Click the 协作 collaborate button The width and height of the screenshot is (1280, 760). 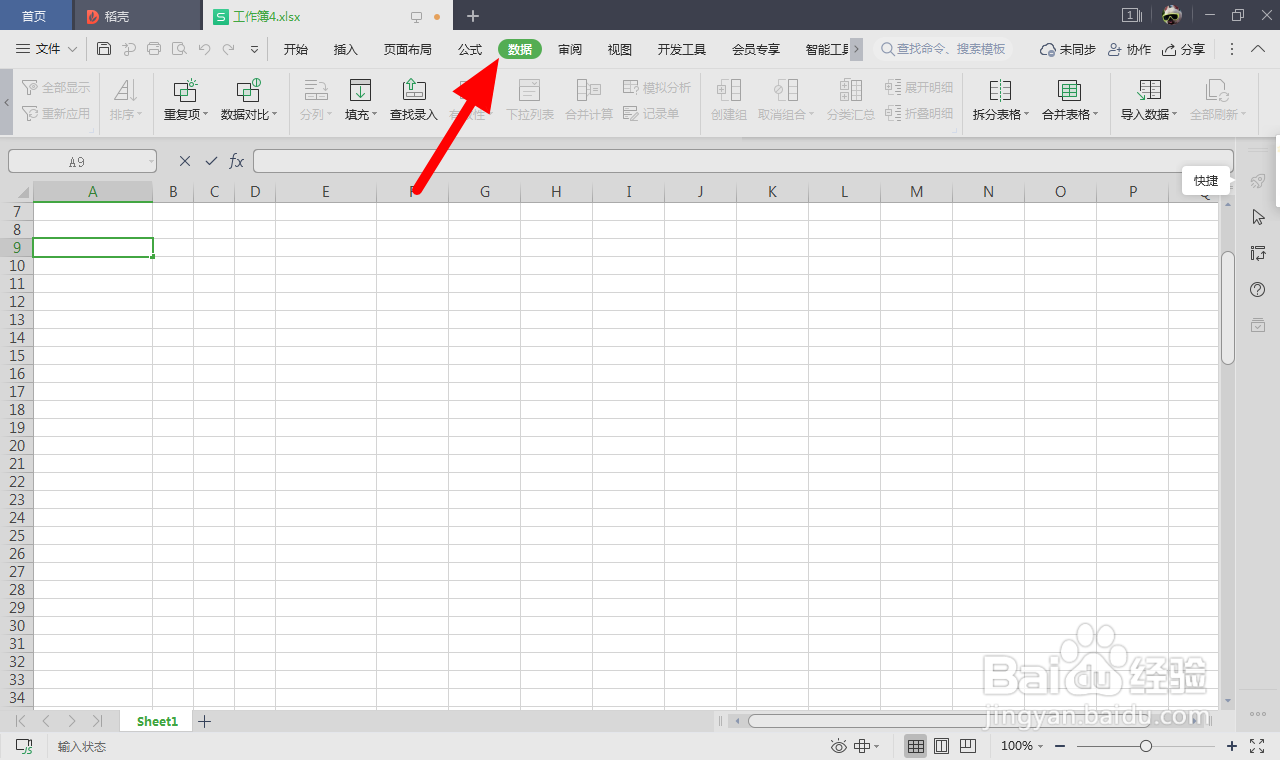[x=1128, y=48]
